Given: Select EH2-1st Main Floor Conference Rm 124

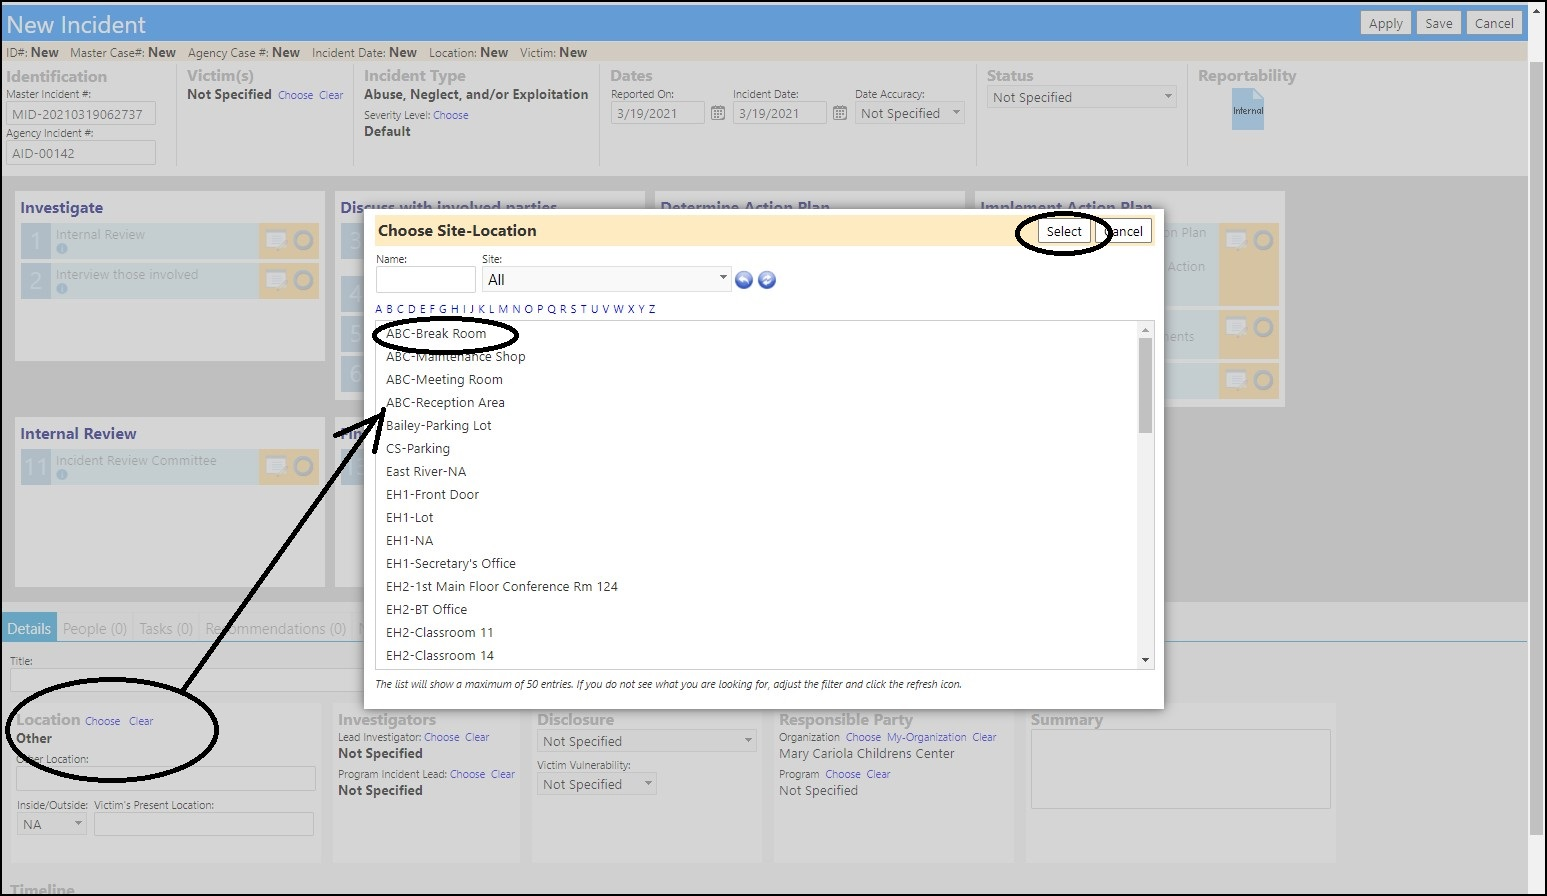Looking at the screenshot, I should pos(502,587).
